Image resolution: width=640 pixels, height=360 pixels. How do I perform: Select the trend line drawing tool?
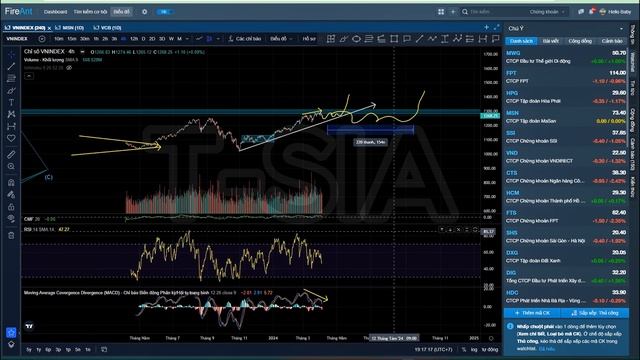click(11, 66)
